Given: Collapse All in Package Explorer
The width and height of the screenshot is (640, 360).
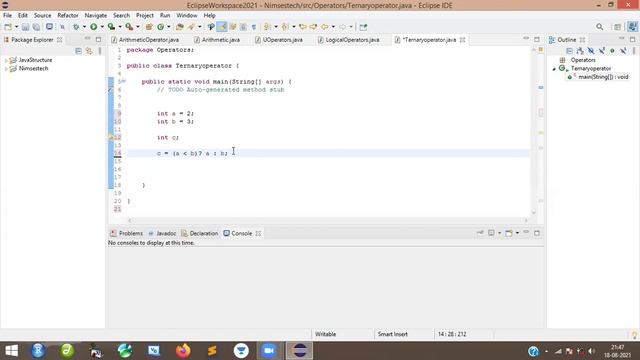Looking at the screenshot, I should (78, 51).
